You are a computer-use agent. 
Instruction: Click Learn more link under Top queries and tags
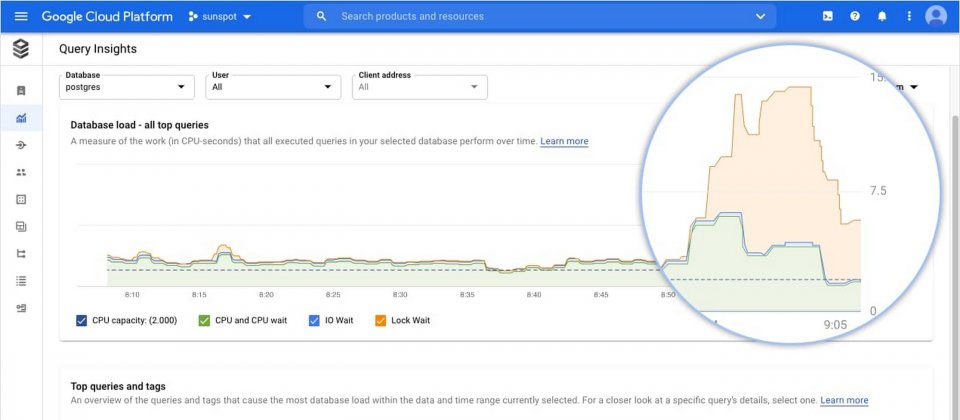pos(844,400)
